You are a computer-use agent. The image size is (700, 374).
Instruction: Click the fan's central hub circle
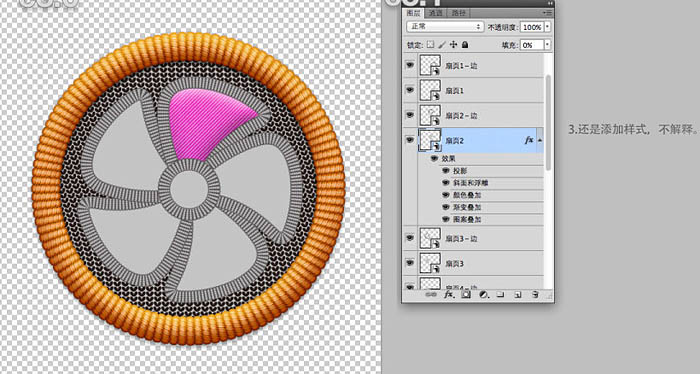(189, 188)
